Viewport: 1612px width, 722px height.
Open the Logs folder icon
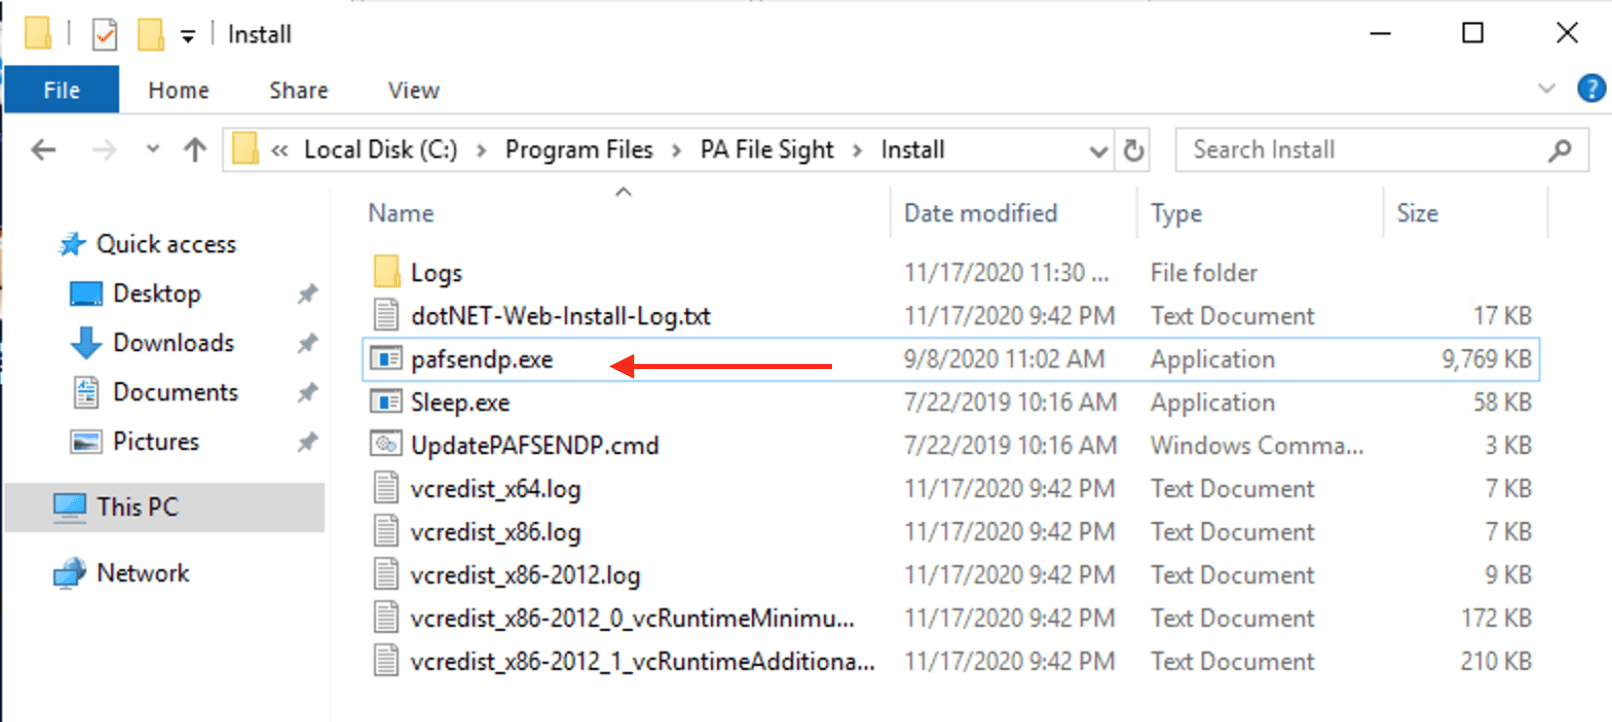pos(386,272)
